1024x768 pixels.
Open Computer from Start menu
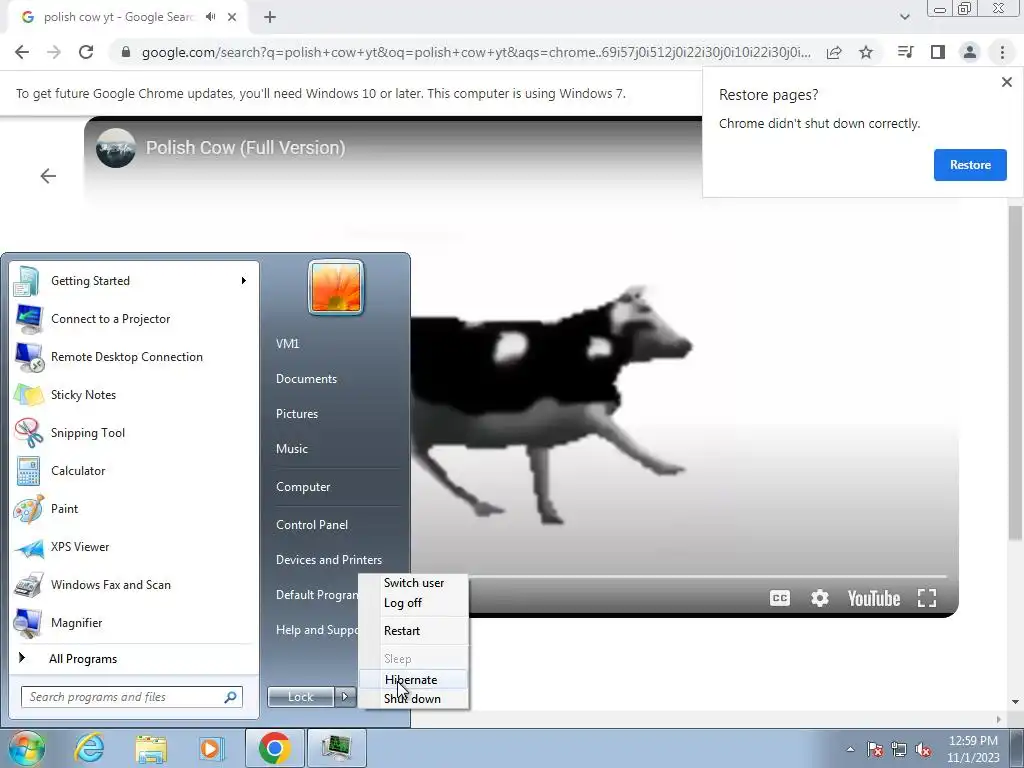pos(303,487)
